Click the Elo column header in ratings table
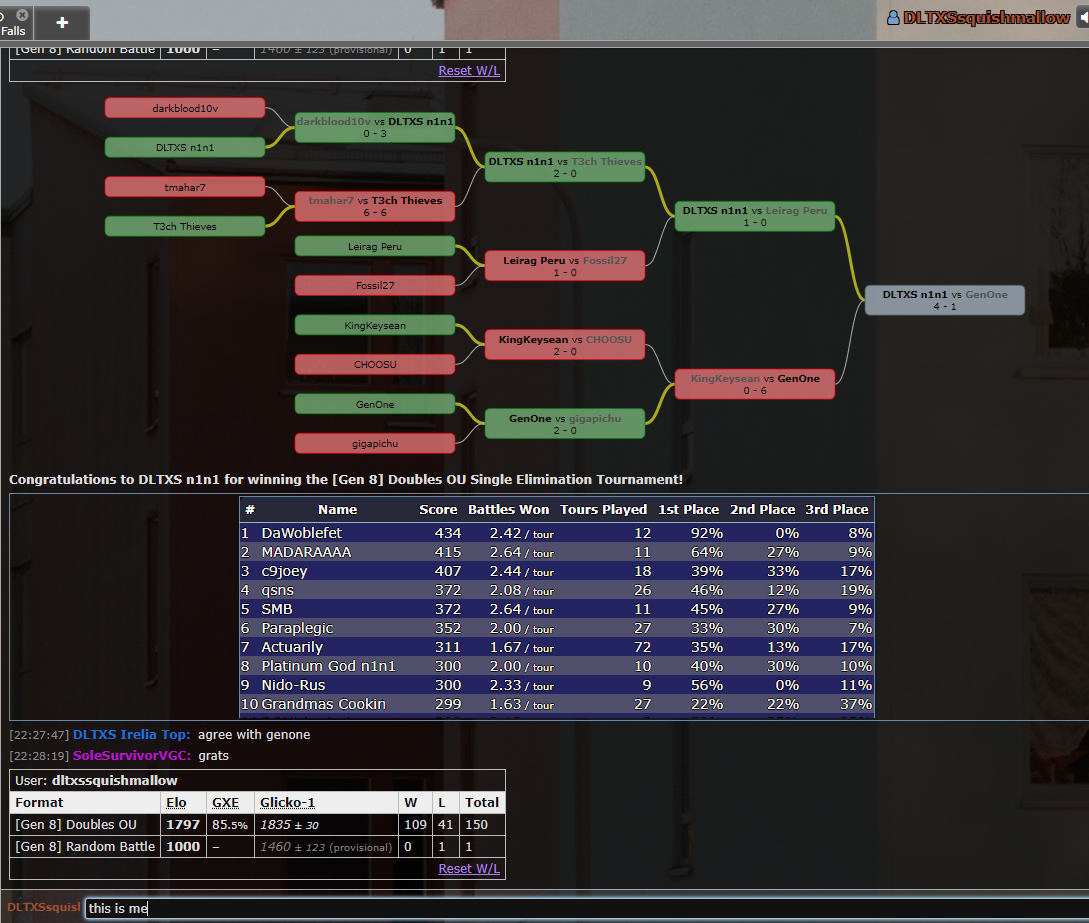The height and width of the screenshot is (923, 1089). (x=175, y=802)
